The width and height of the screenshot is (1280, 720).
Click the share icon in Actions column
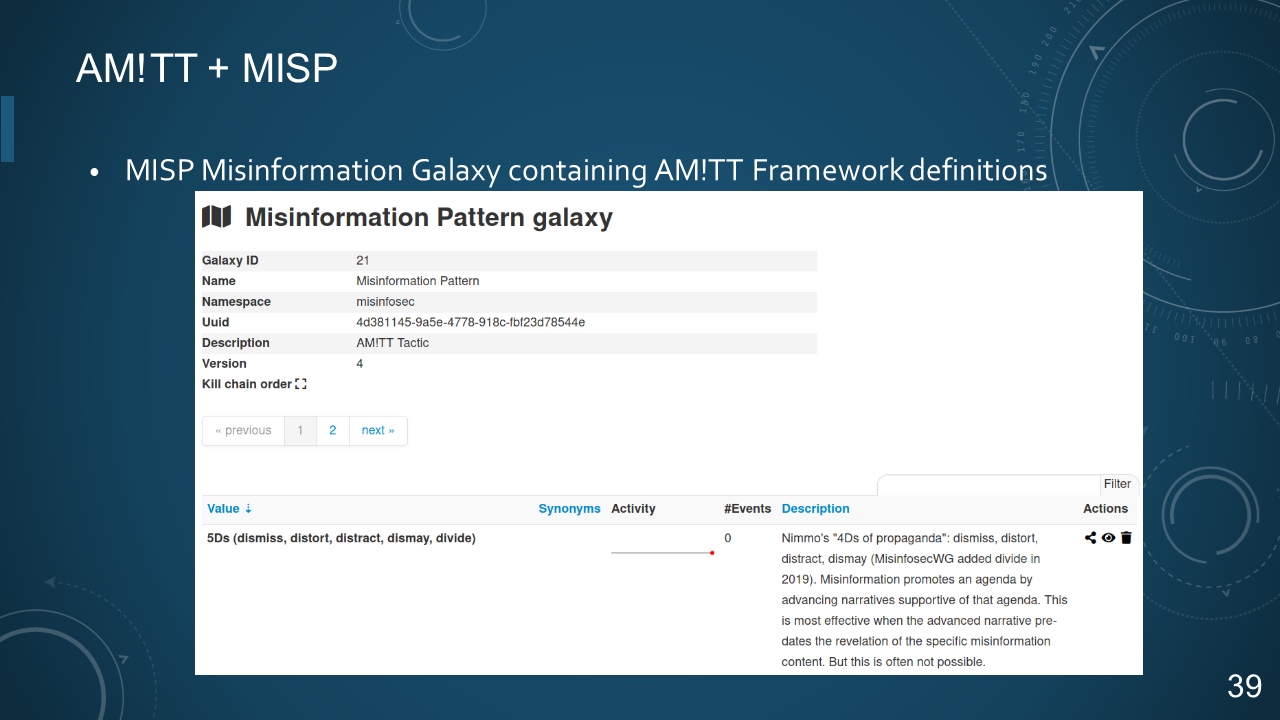pyautogui.click(x=1091, y=538)
